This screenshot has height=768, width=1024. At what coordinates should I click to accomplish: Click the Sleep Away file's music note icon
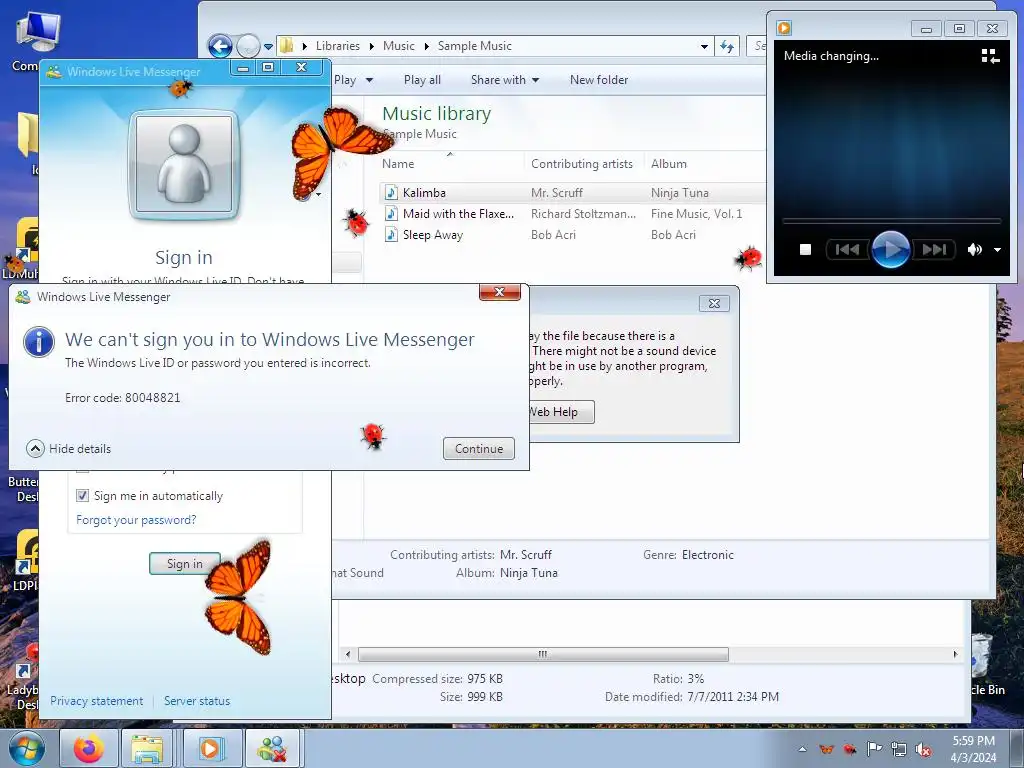coord(391,234)
